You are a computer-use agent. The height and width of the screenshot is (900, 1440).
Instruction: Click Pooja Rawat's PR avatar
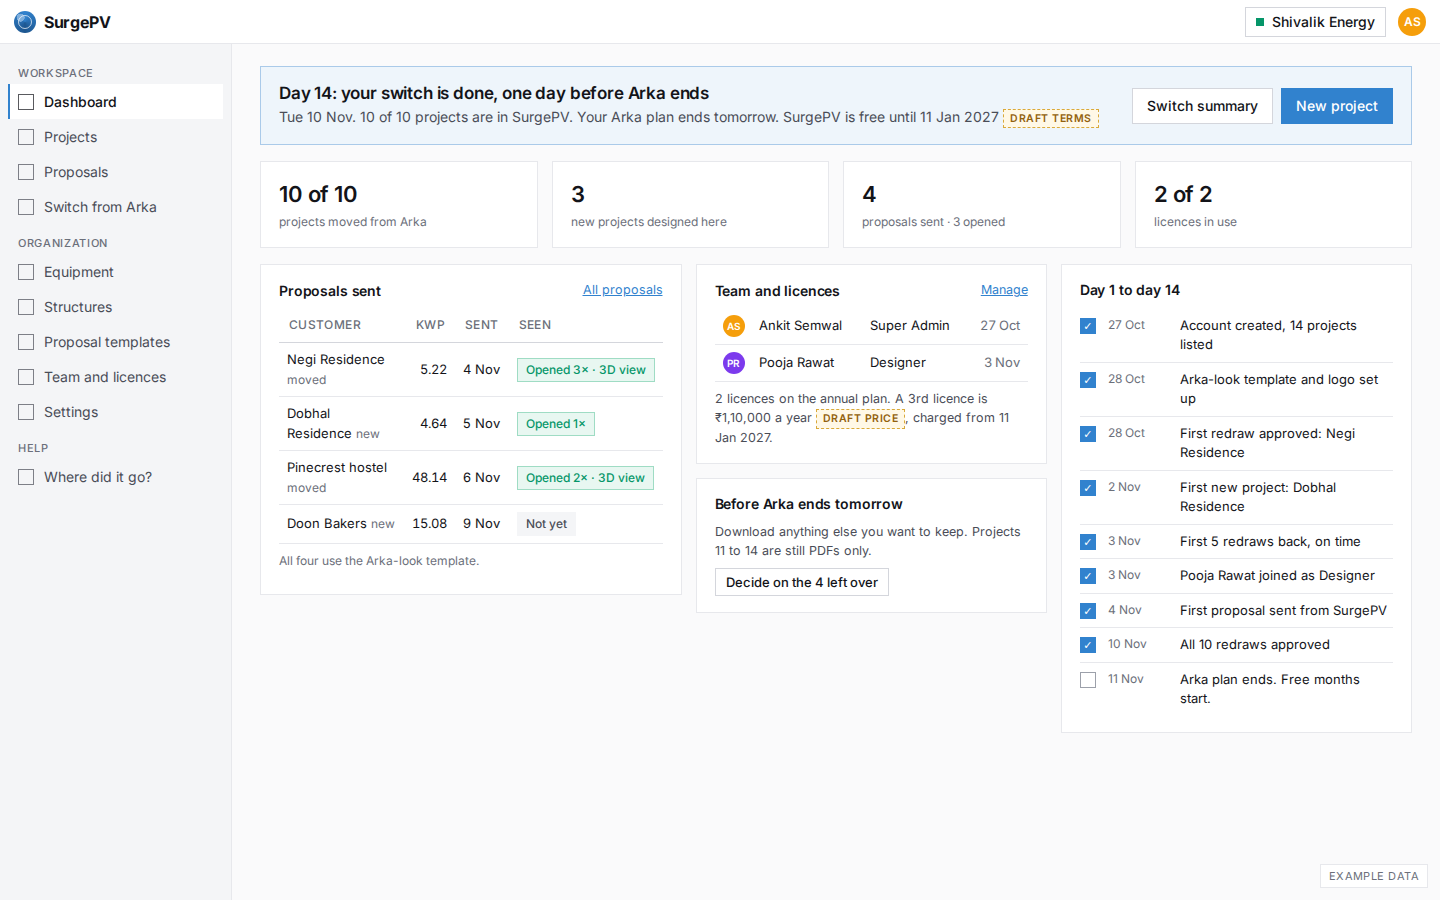pos(734,363)
